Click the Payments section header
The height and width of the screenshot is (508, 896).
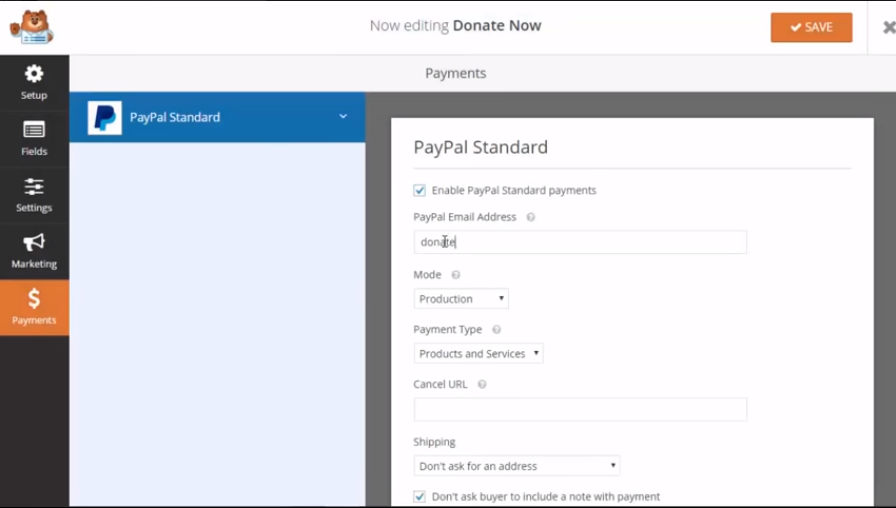(x=455, y=73)
